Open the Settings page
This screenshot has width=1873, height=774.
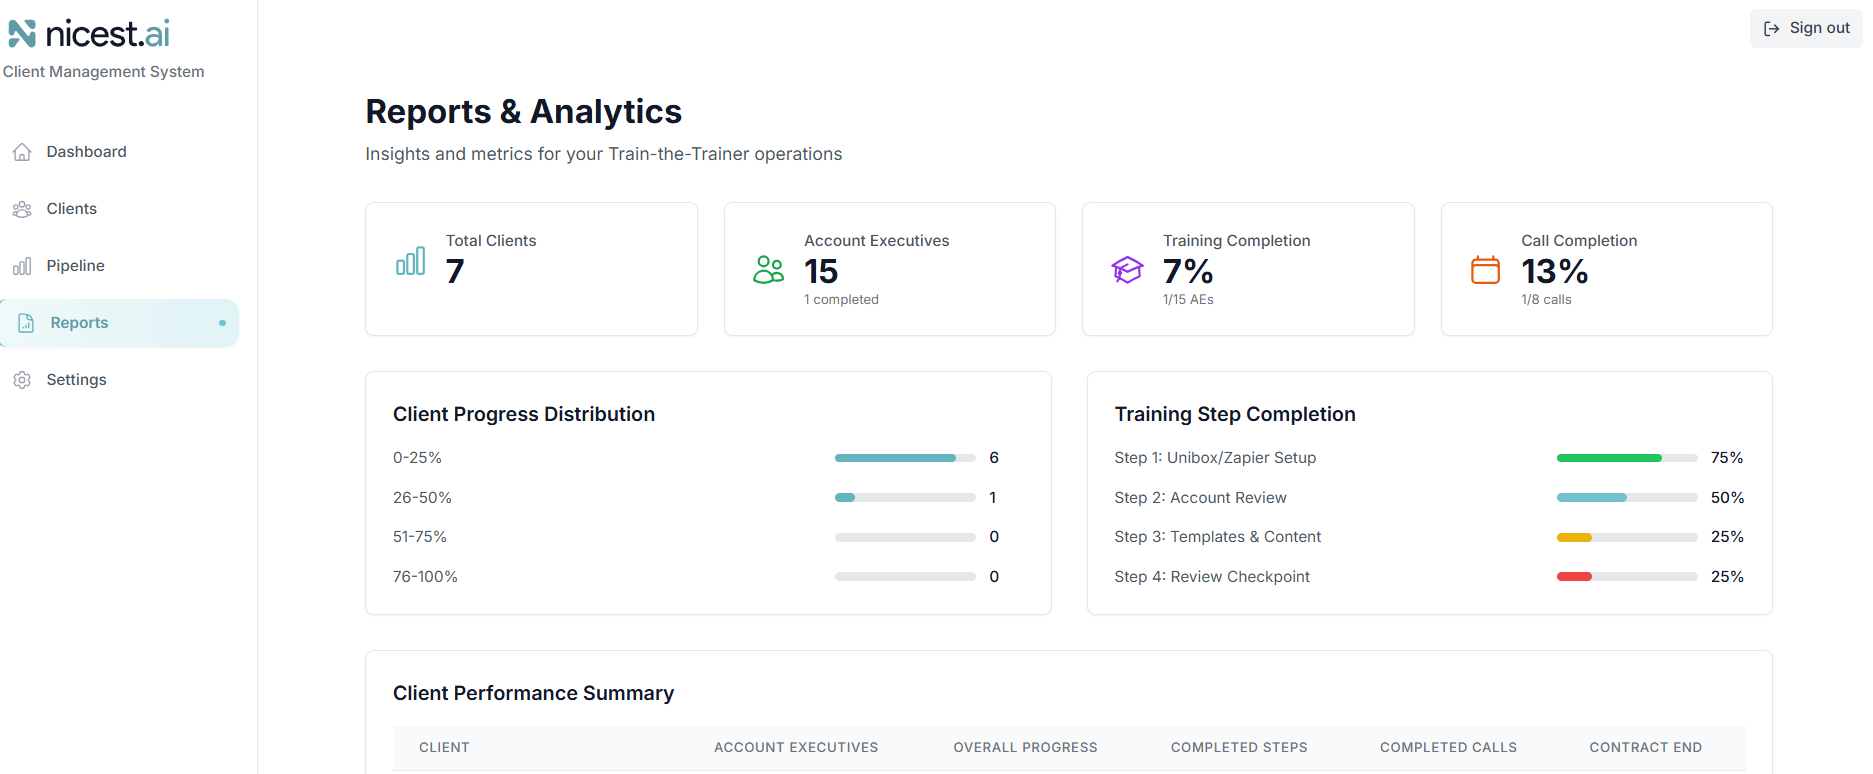120,380
